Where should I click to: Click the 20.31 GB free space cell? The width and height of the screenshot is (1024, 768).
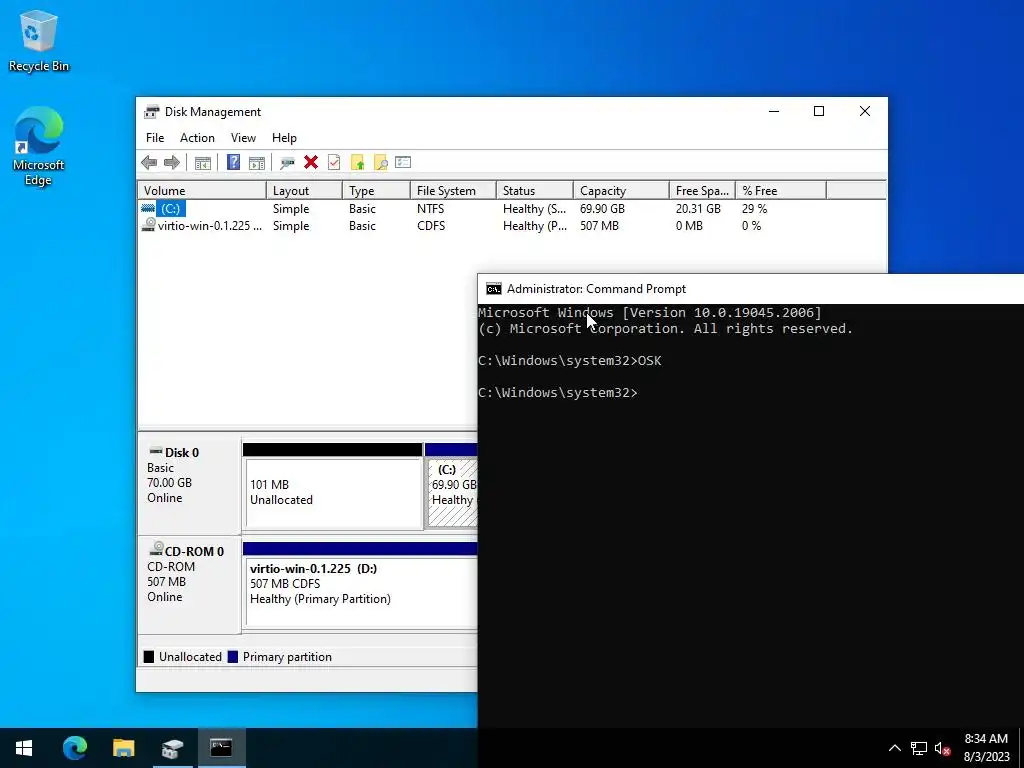tap(698, 208)
